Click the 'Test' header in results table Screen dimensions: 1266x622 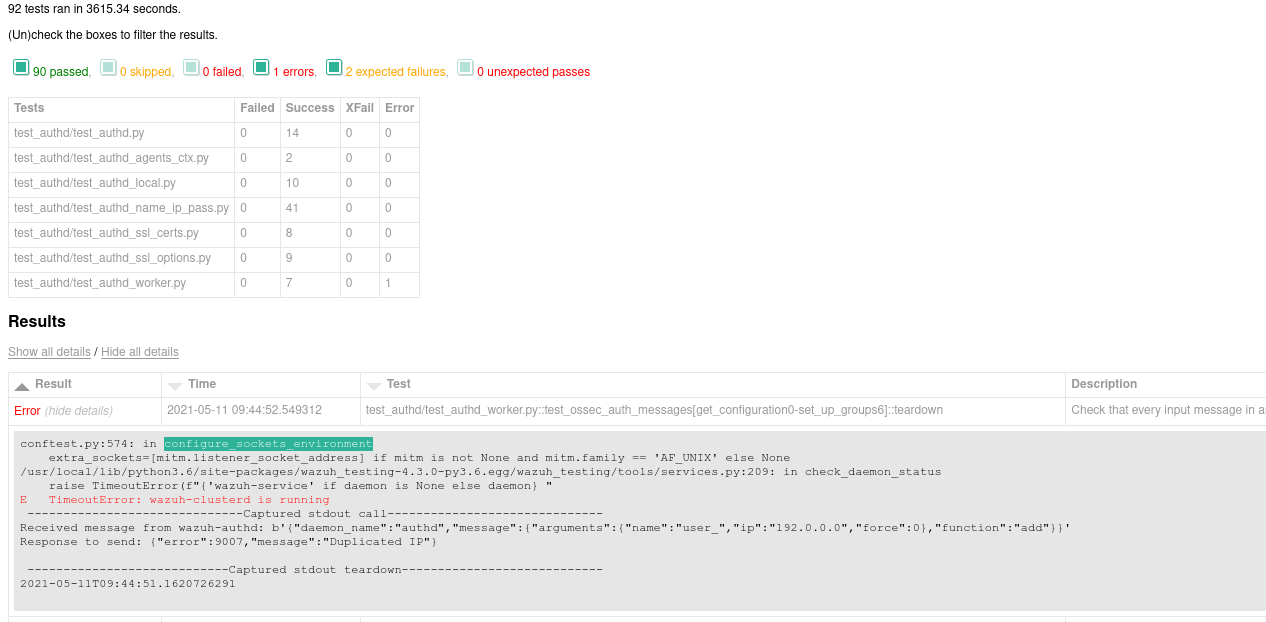pos(399,384)
